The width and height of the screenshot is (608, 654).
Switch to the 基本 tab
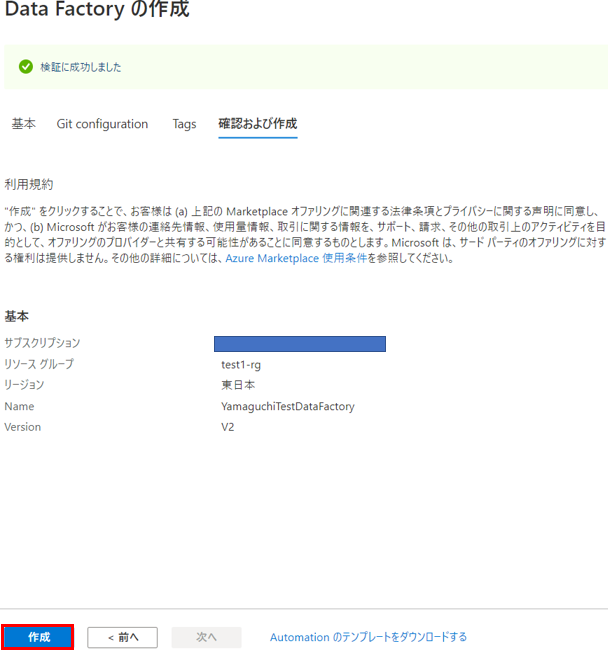pyautogui.click(x=24, y=124)
